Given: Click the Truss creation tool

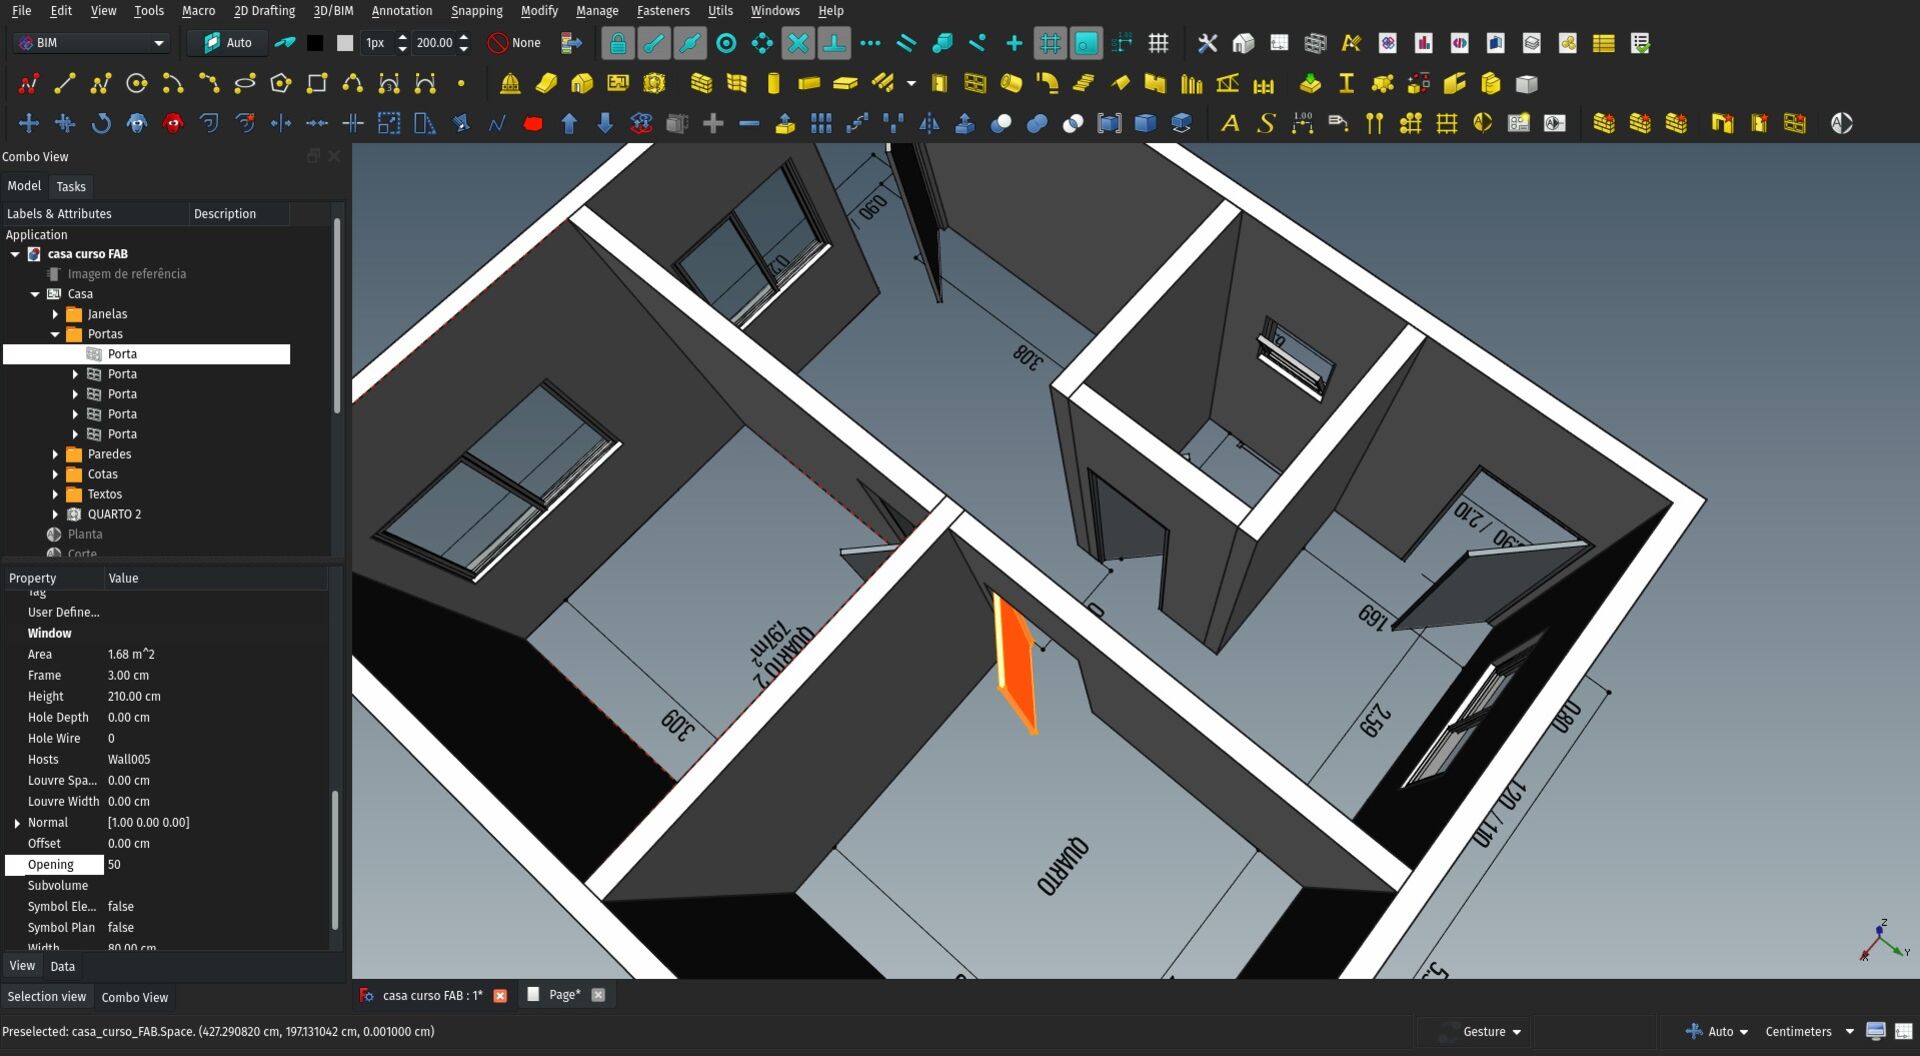Looking at the screenshot, I should [x=1228, y=84].
